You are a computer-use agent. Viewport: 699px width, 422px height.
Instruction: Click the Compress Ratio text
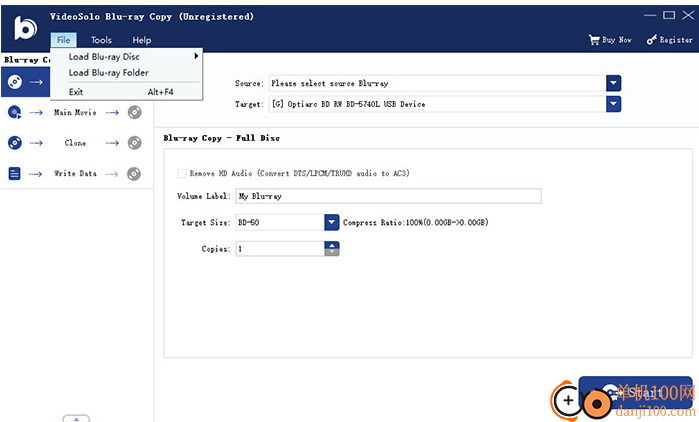click(415, 222)
